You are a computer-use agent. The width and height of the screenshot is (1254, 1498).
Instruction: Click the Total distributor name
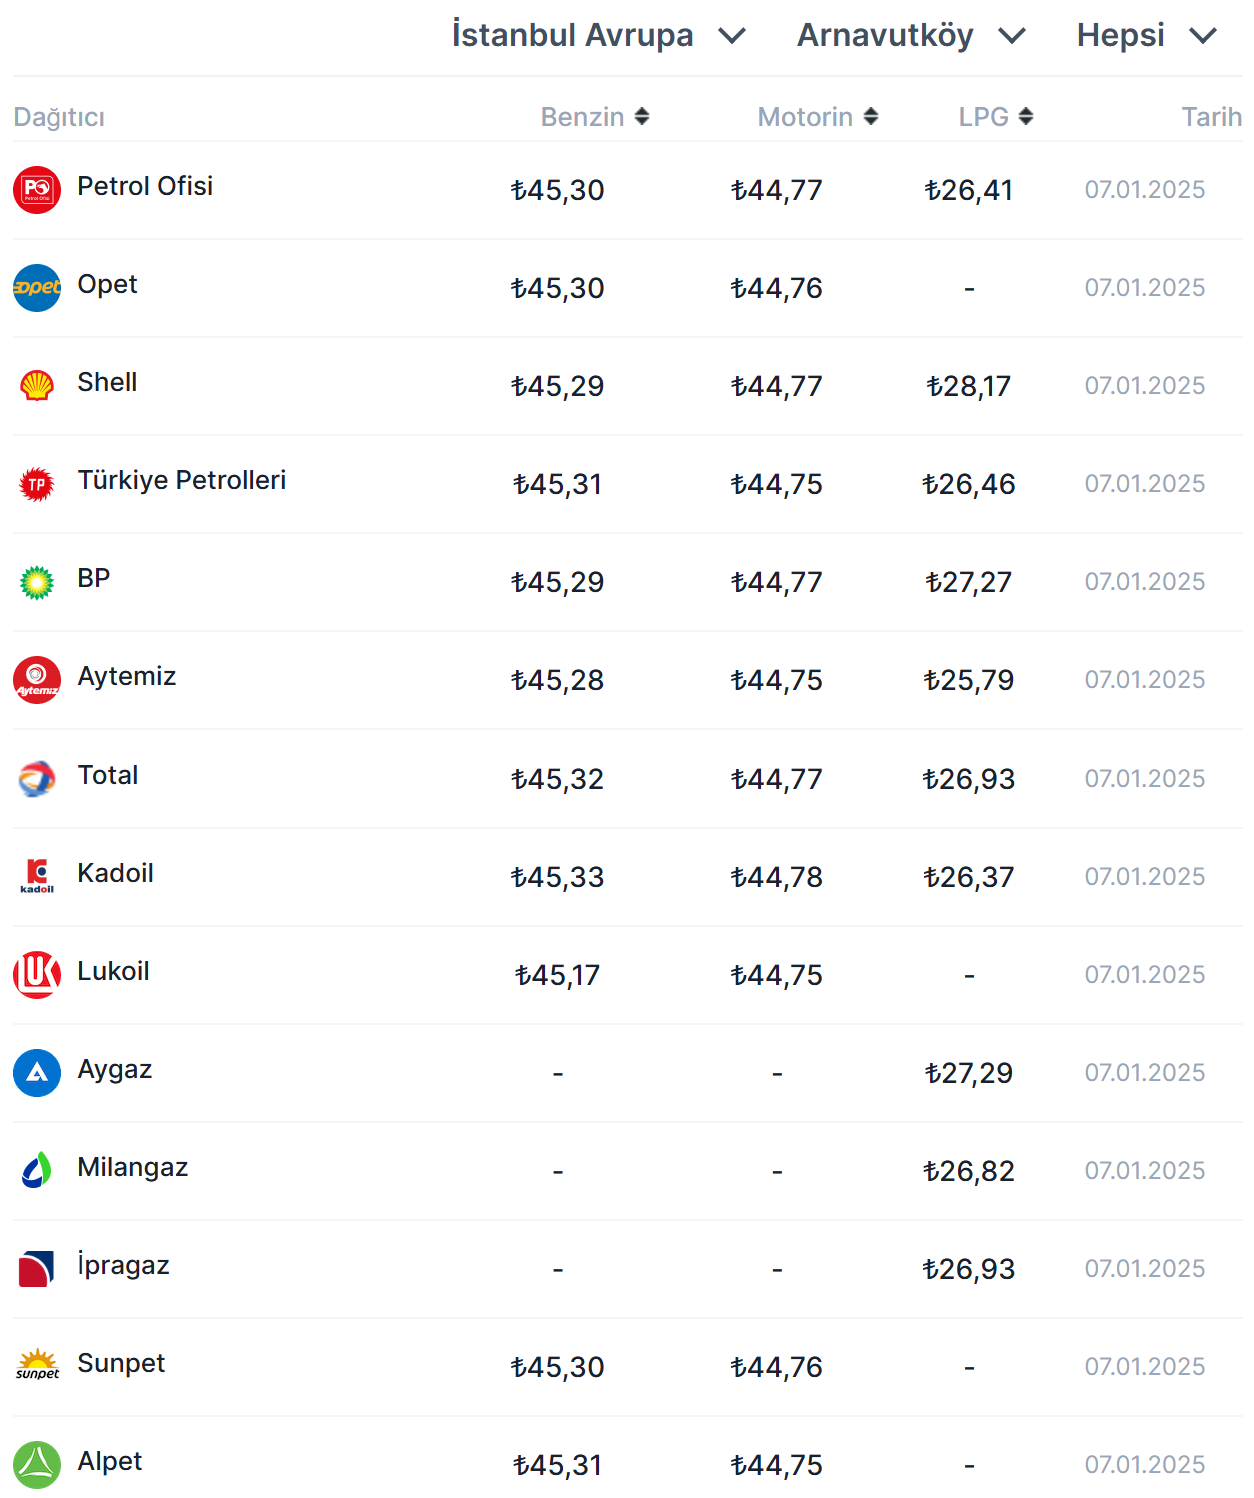[108, 775]
